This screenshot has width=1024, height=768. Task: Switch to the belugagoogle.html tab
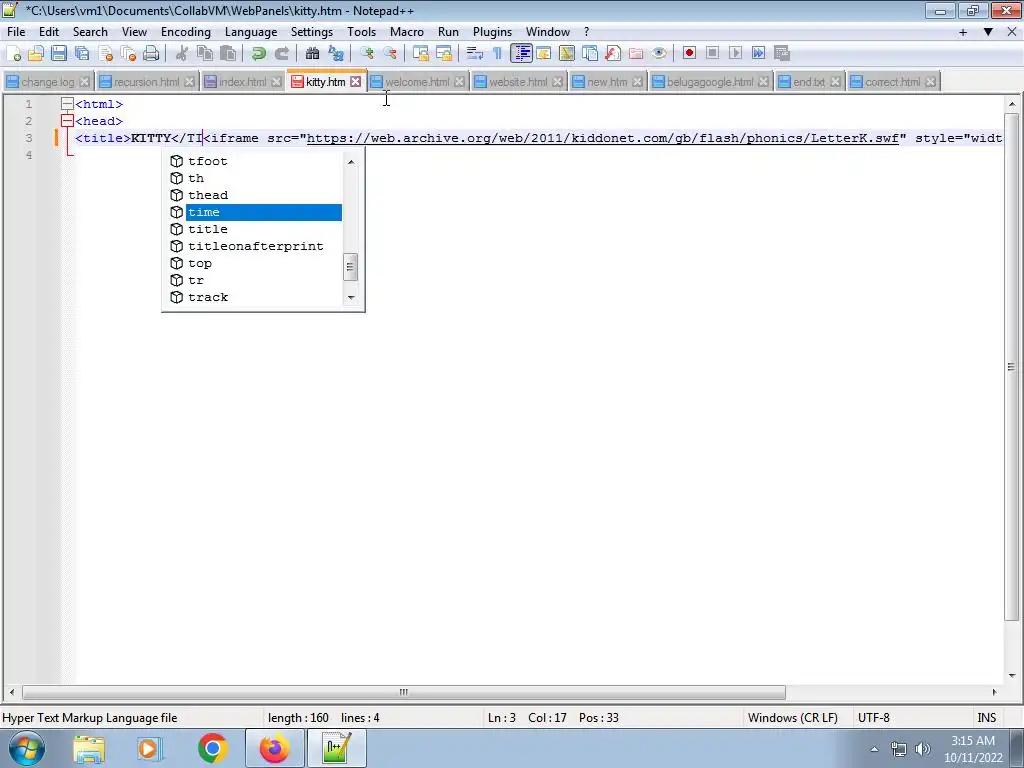point(710,82)
